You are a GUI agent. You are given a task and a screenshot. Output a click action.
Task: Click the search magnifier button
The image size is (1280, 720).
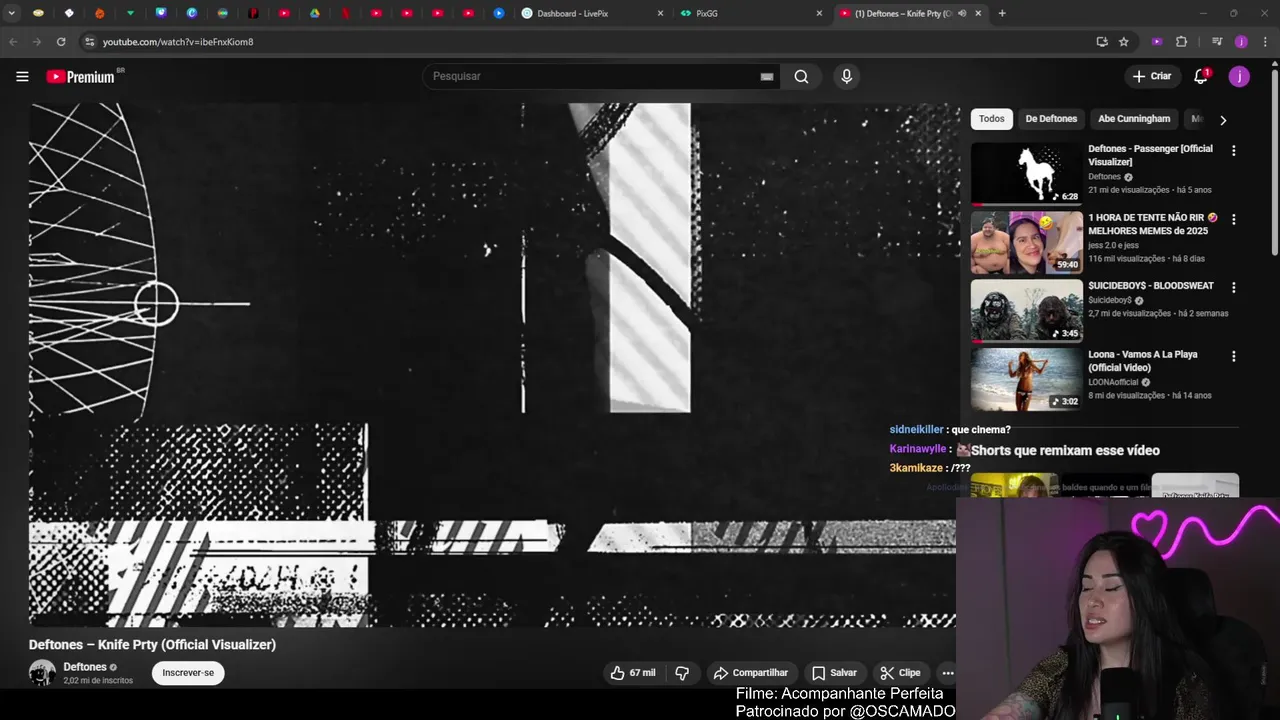pyautogui.click(x=801, y=76)
